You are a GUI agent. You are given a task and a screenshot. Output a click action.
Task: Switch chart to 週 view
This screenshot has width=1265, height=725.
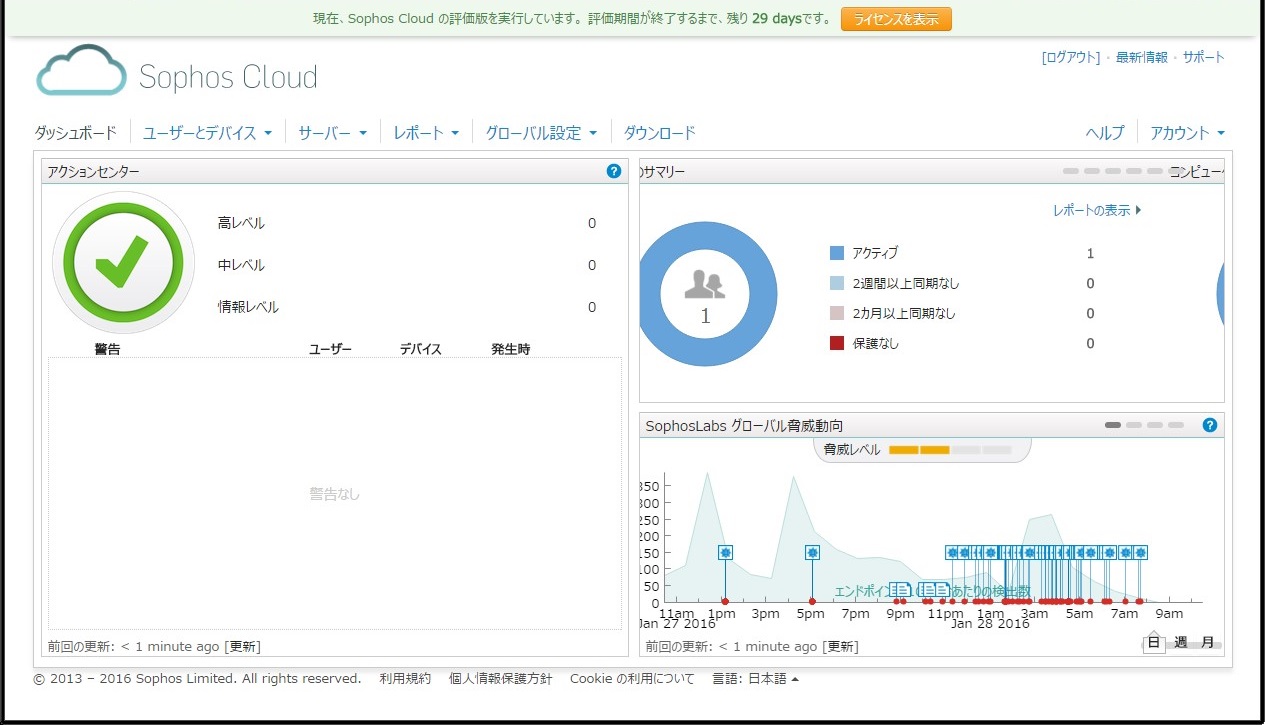click(1181, 642)
